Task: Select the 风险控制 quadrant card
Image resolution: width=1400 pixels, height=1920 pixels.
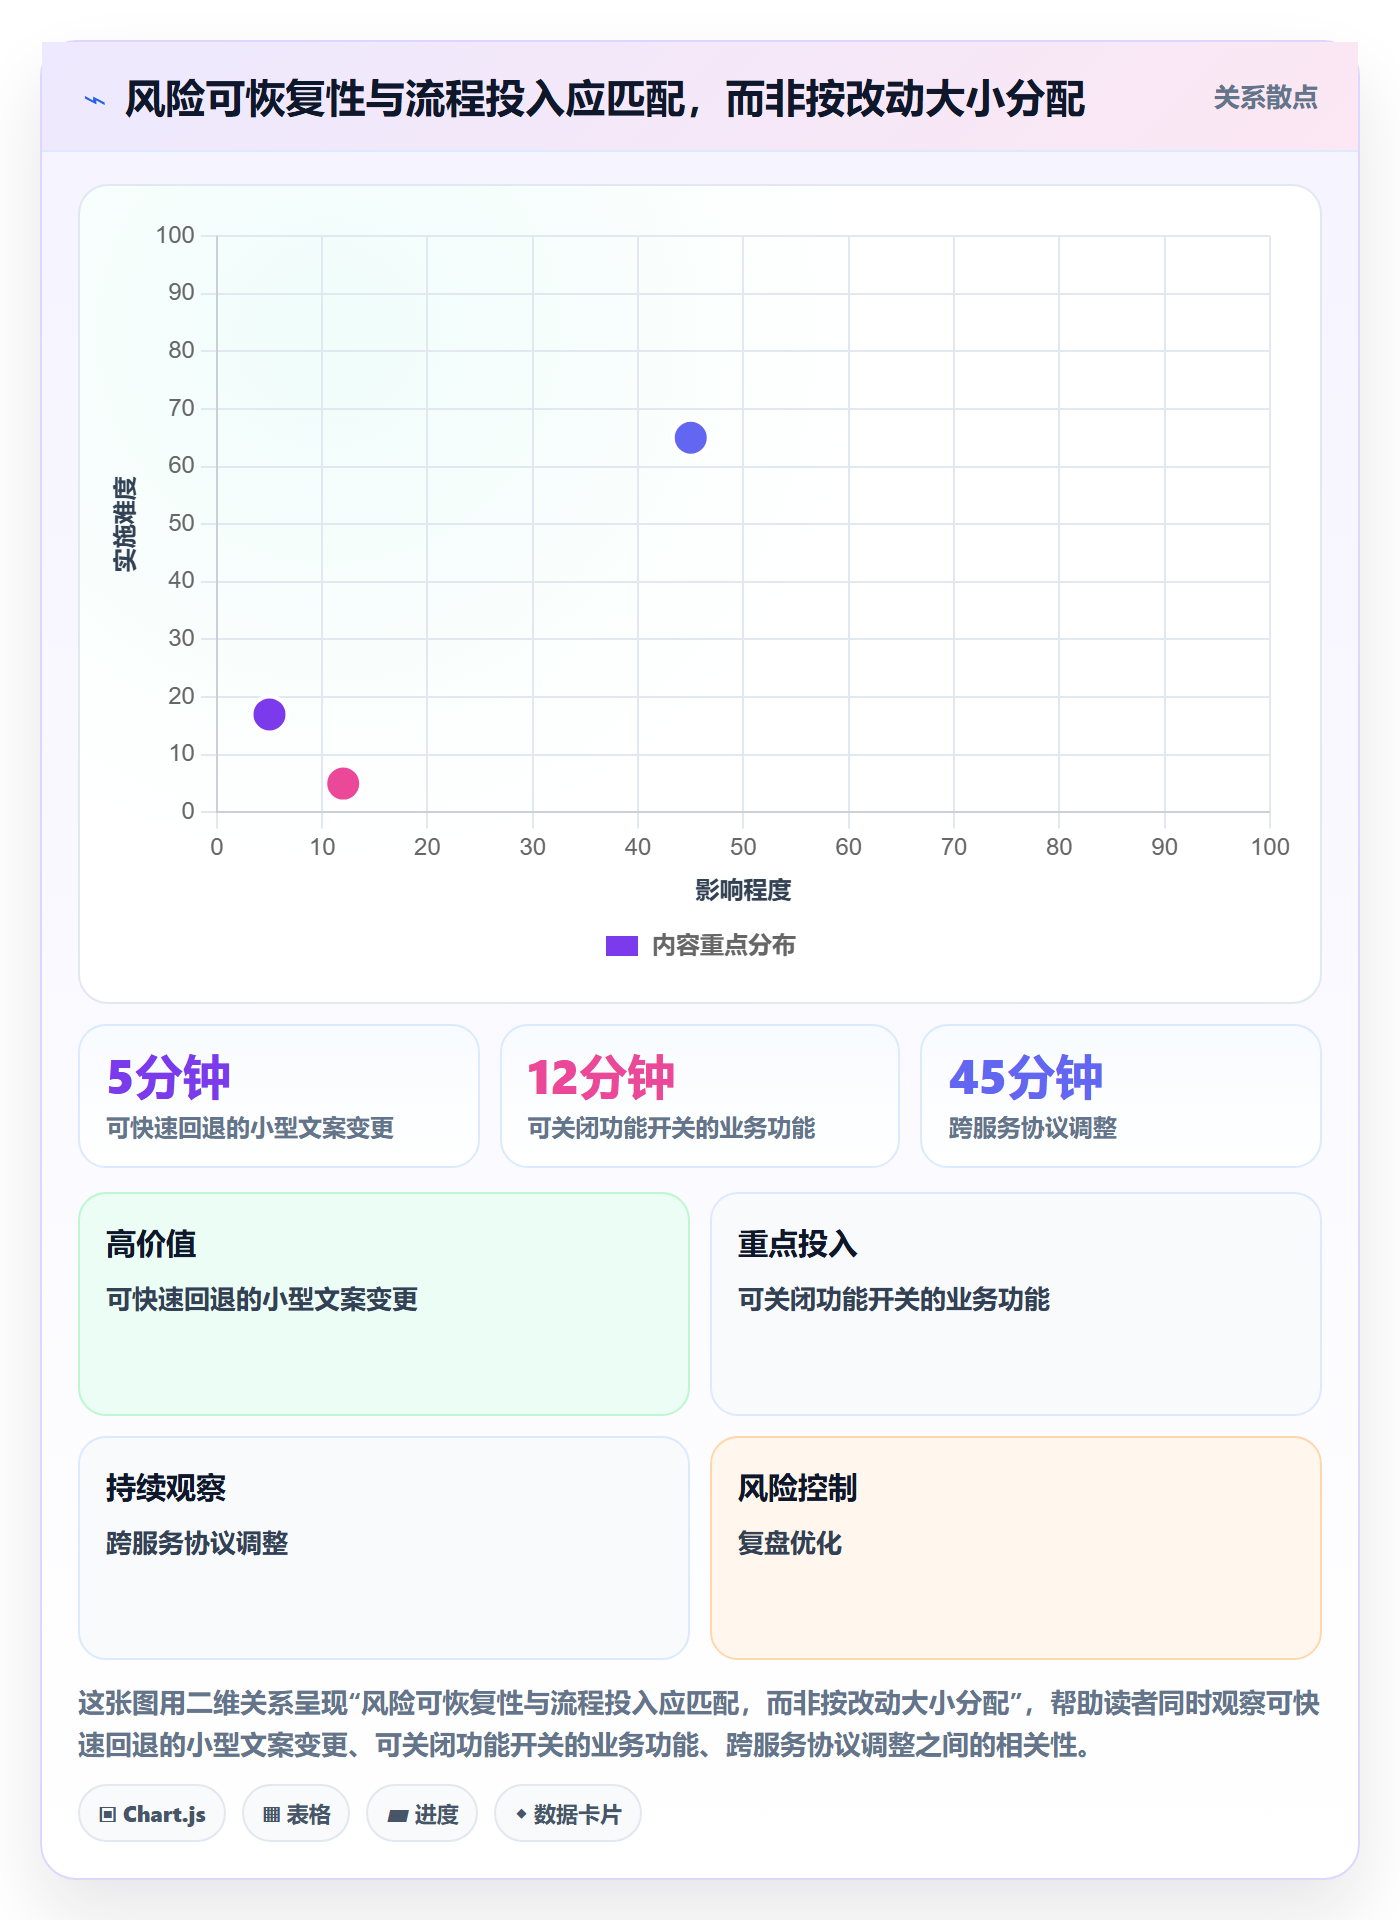Action: [1016, 1548]
